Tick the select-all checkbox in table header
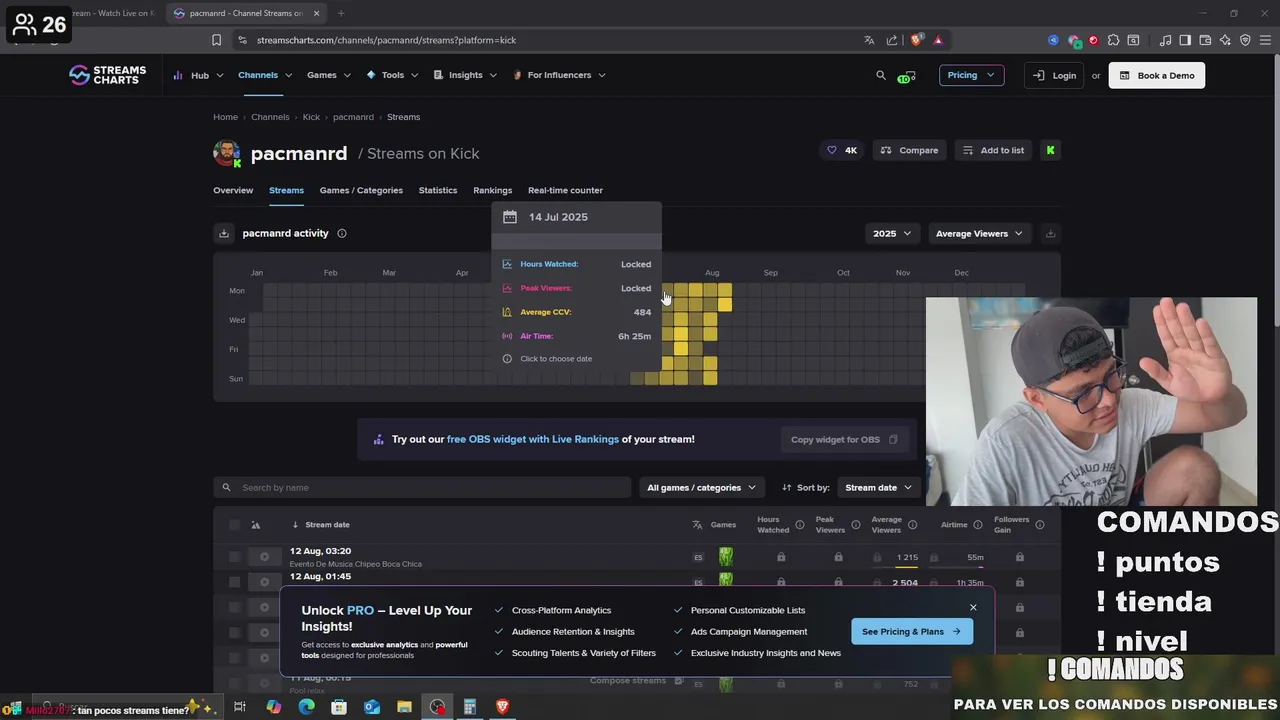1280x720 pixels. (x=235, y=525)
